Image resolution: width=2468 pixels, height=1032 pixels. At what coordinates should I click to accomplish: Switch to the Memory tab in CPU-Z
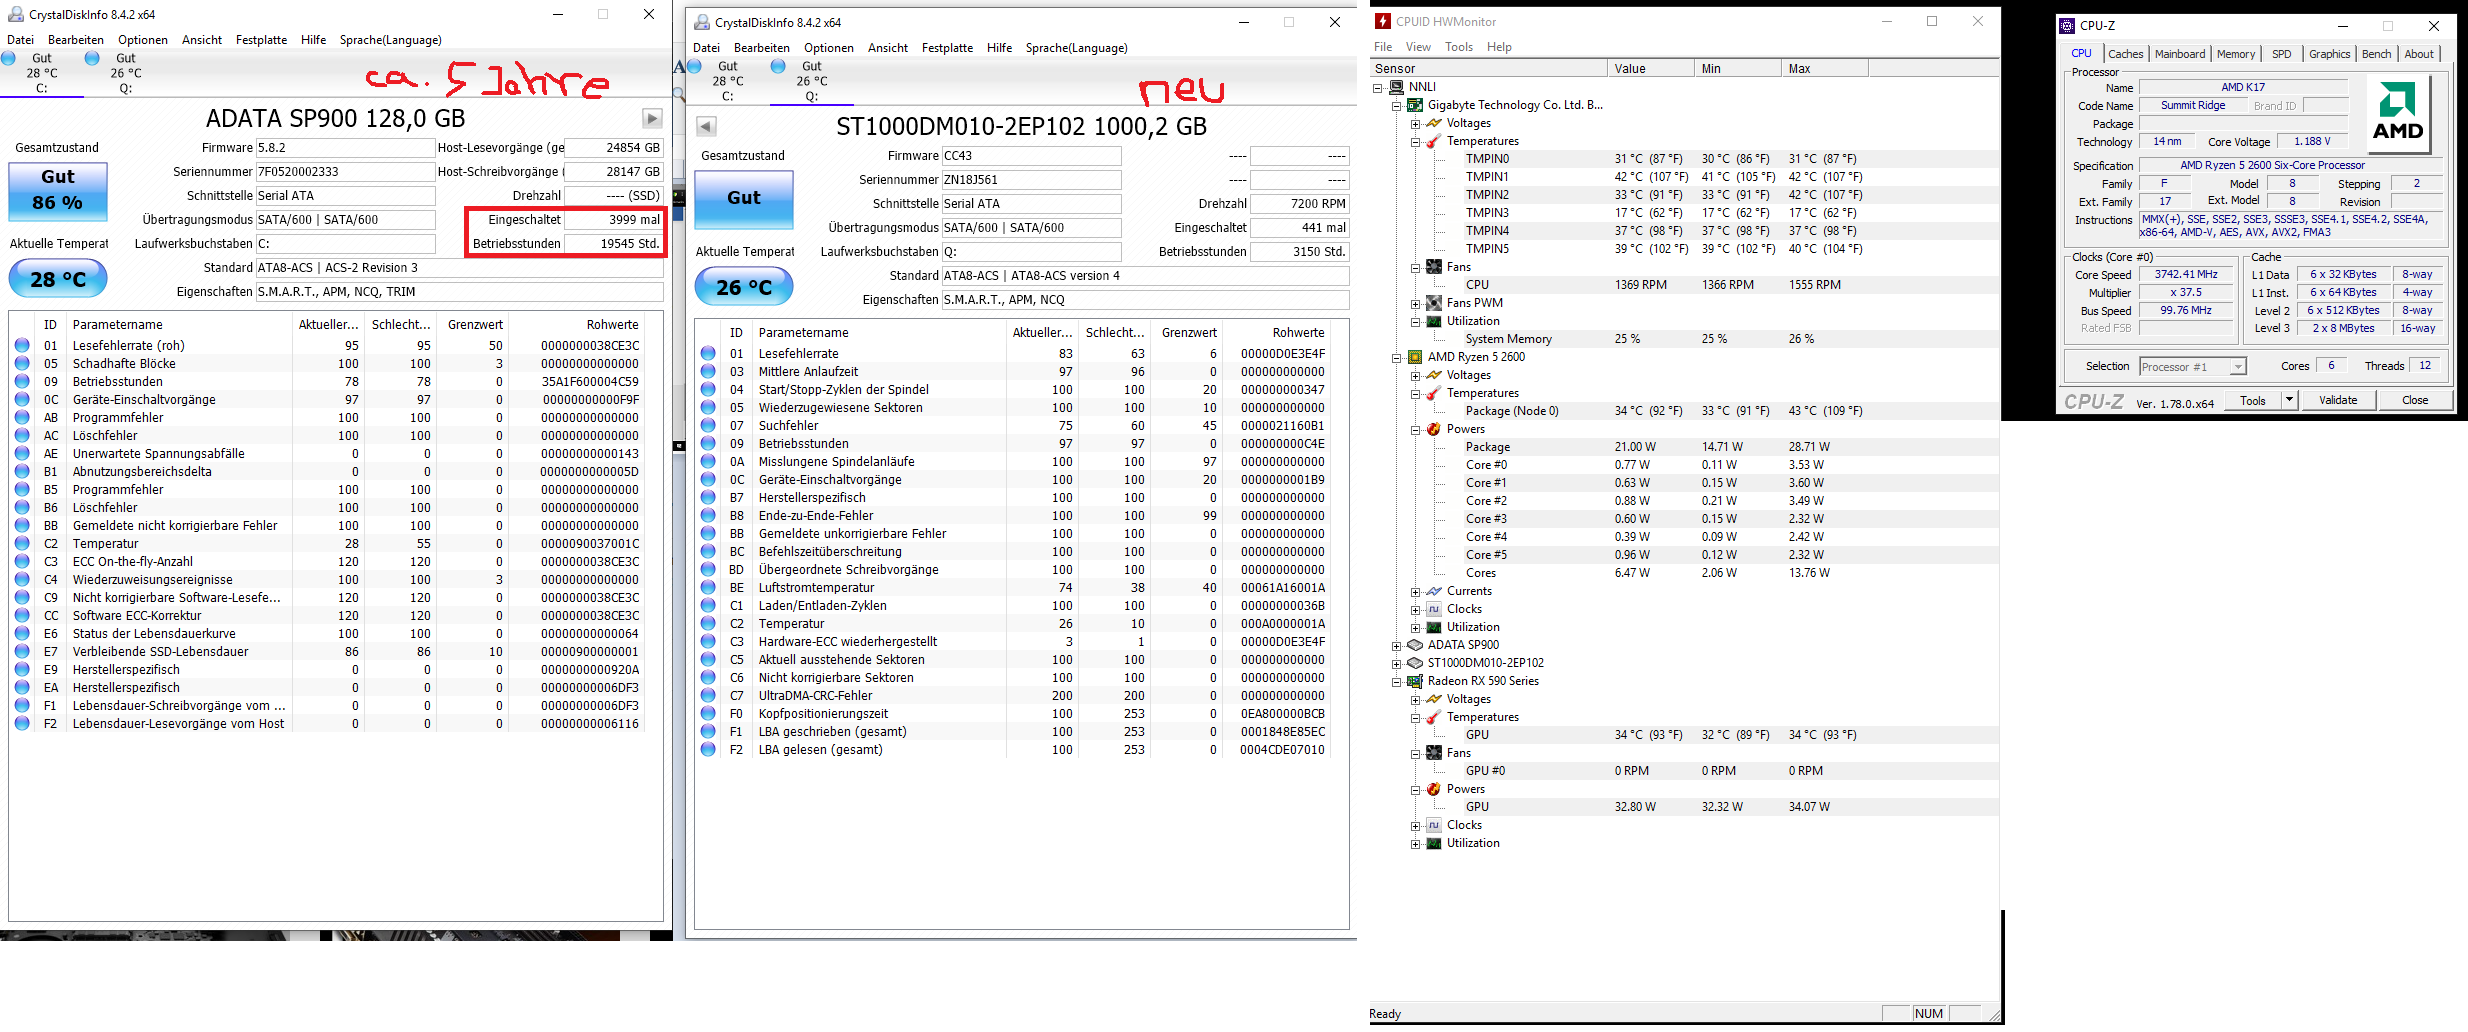tap(2236, 54)
